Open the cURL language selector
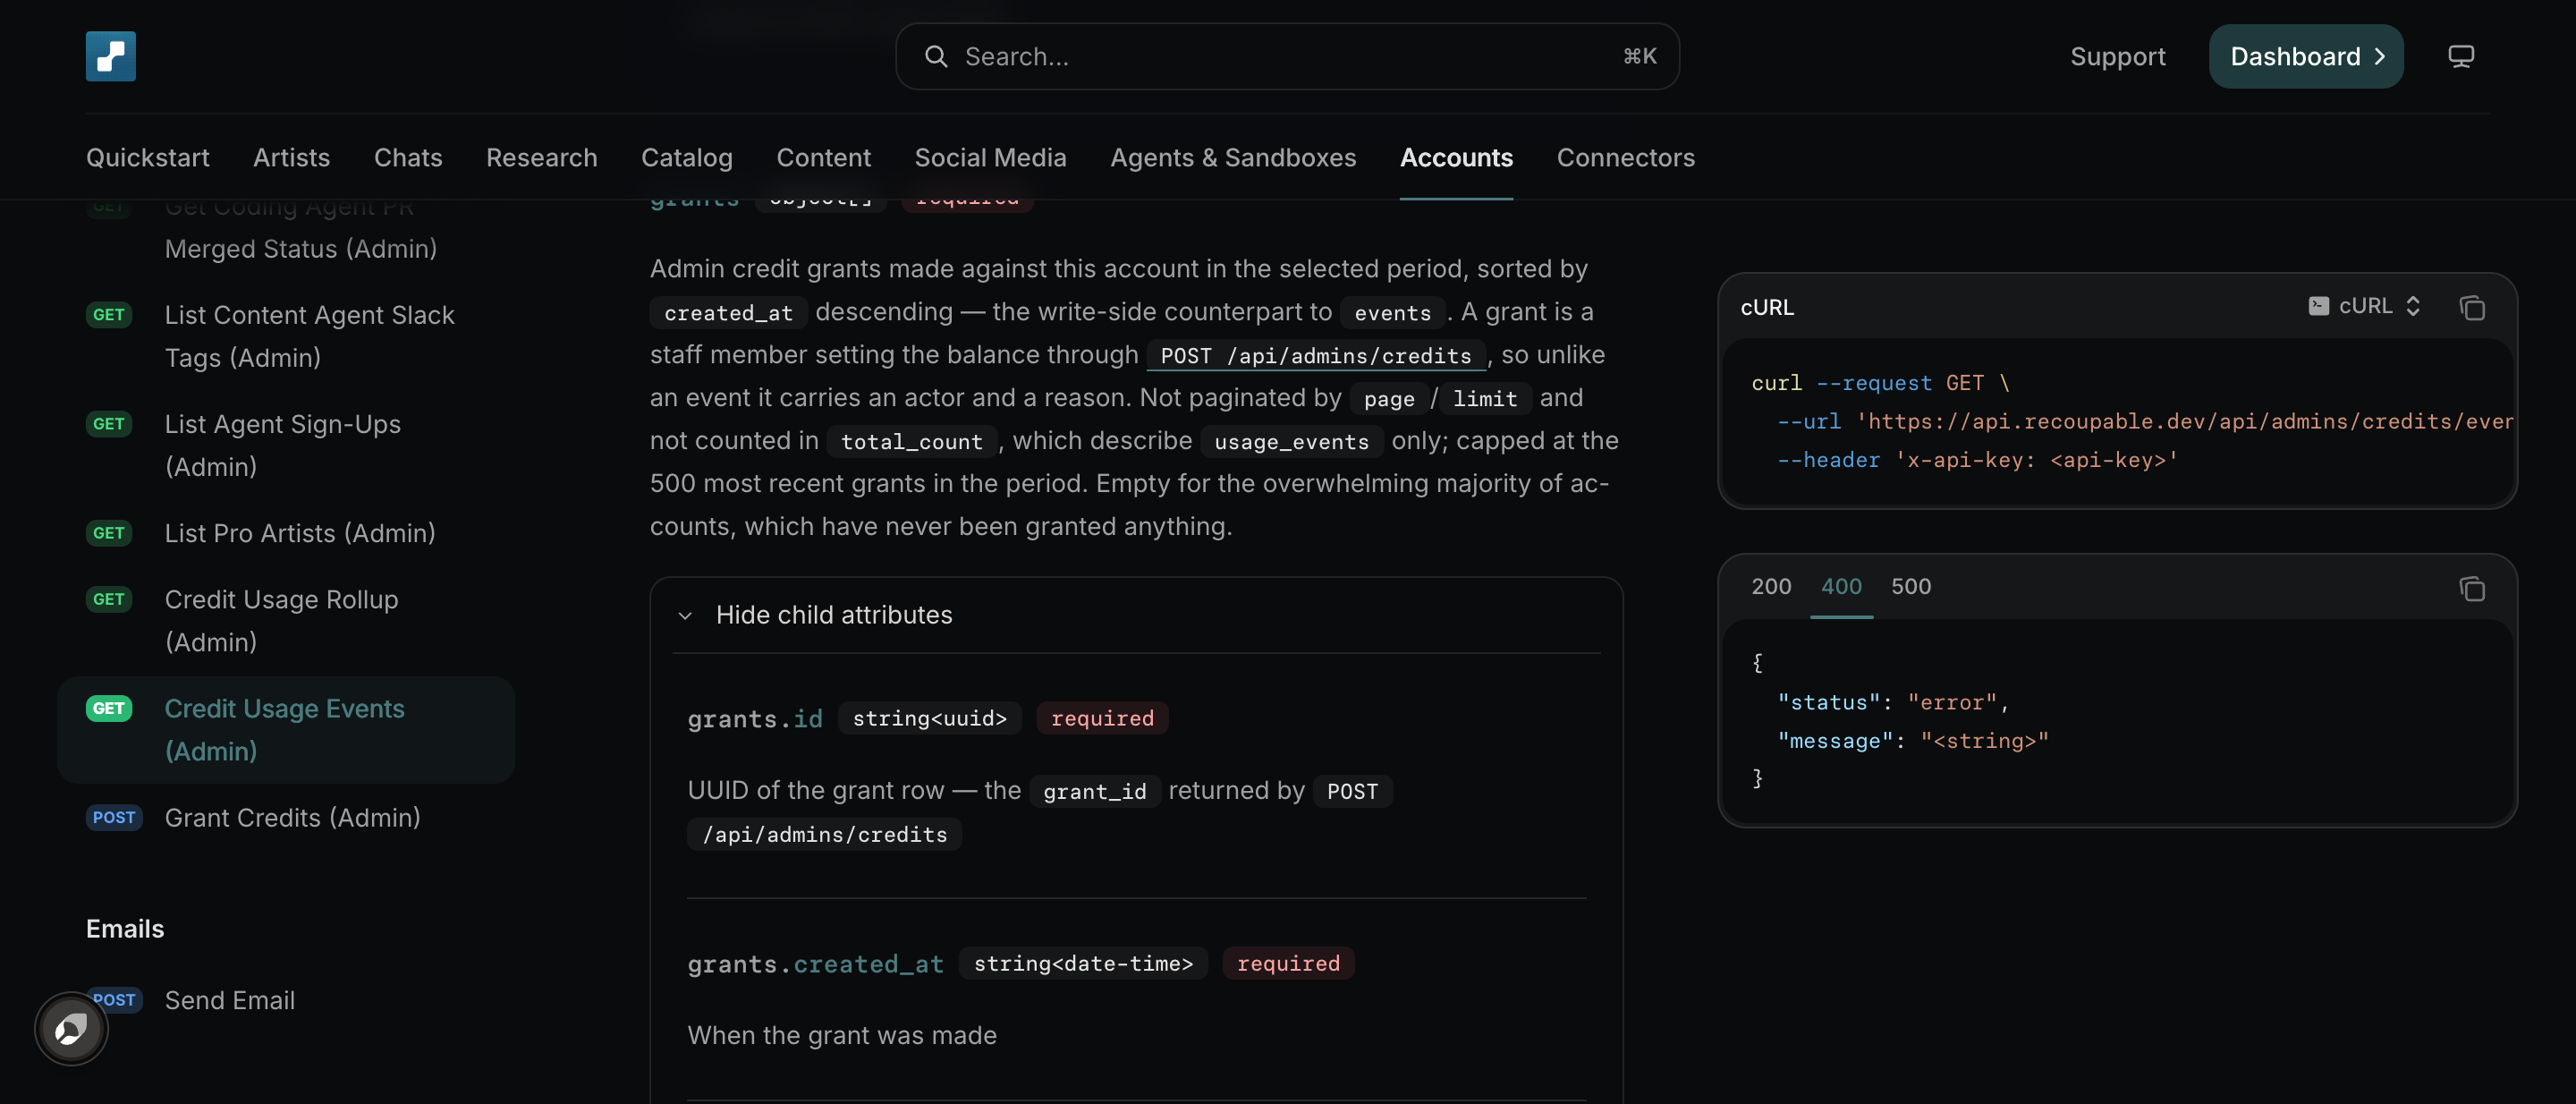2576x1104 pixels. click(2364, 306)
